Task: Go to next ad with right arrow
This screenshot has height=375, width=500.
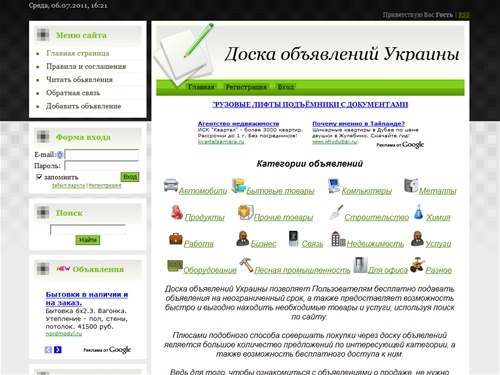Action: [x=58, y=350]
